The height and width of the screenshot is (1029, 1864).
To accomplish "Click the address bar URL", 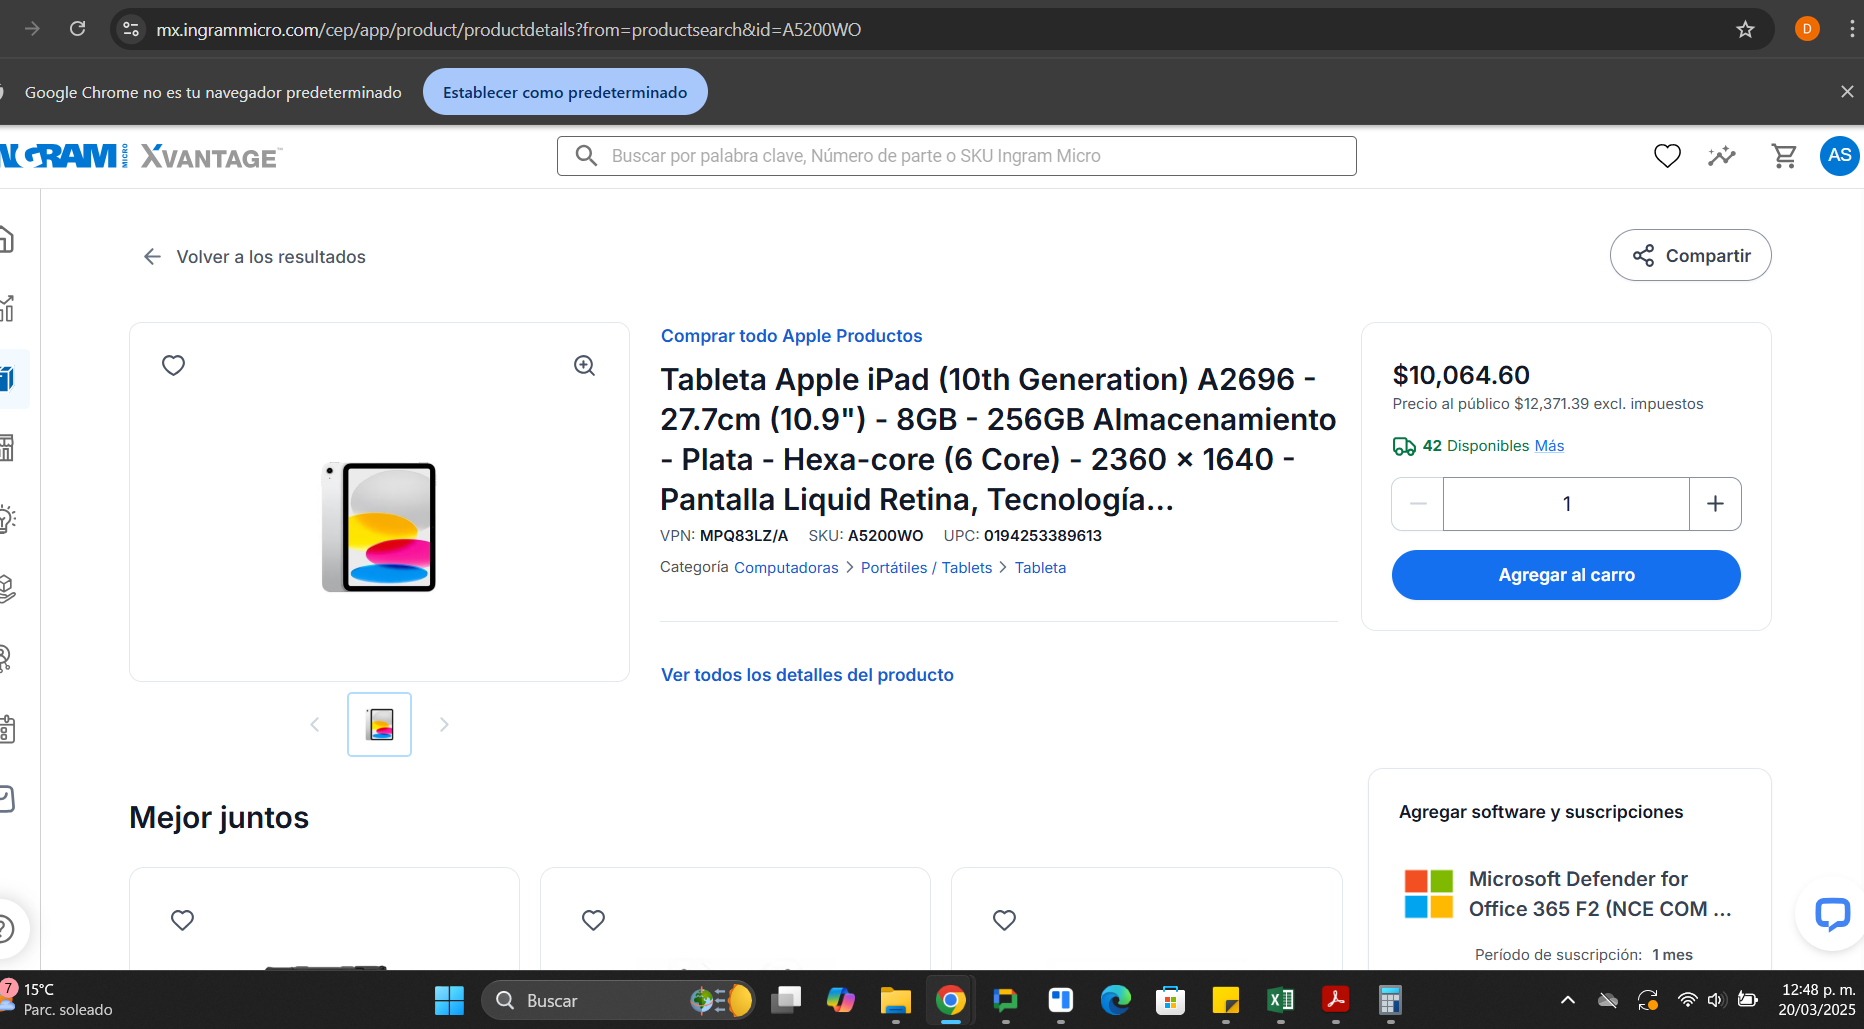I will [x=508, y=30].
